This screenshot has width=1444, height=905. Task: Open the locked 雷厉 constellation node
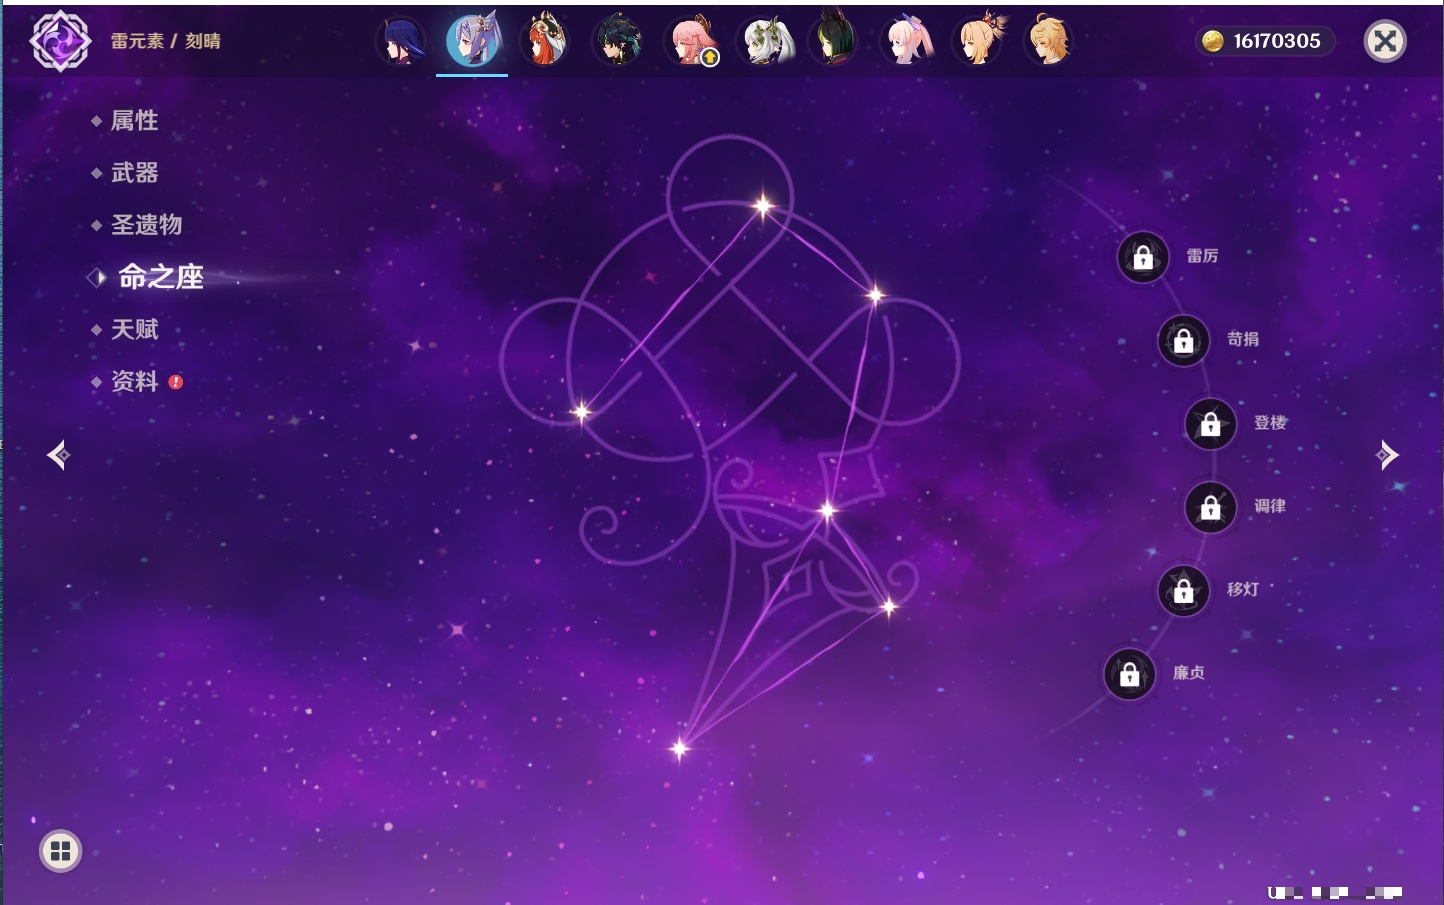1143,257
